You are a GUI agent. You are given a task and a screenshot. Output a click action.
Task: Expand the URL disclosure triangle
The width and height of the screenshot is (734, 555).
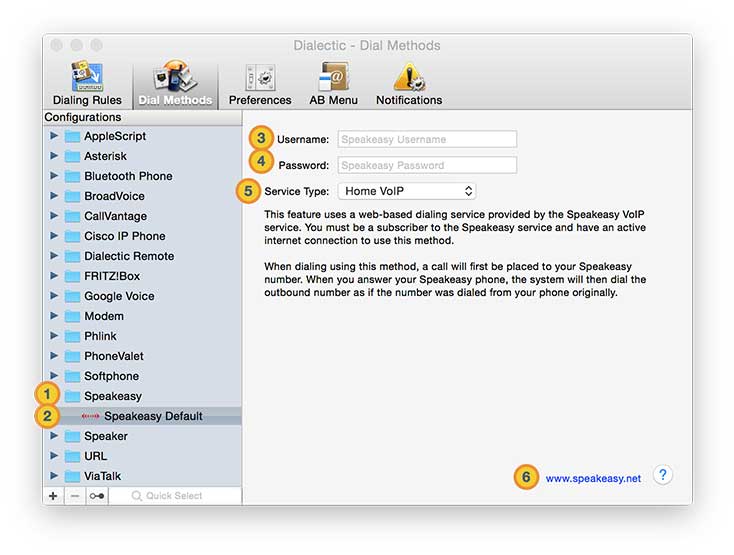pyautogui.click(x=54, y=456)
